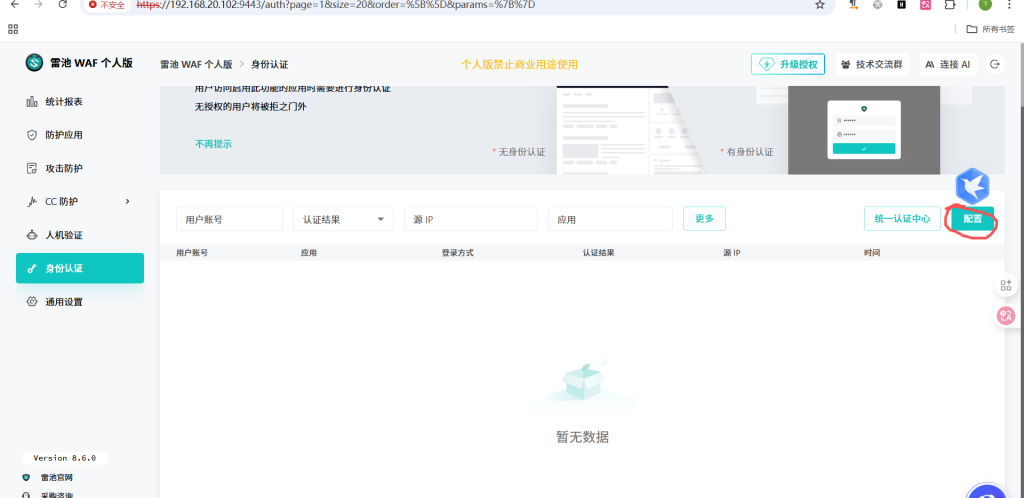
Task: Expand the CC 防护 submenu chevron
Action: point(127,202)
